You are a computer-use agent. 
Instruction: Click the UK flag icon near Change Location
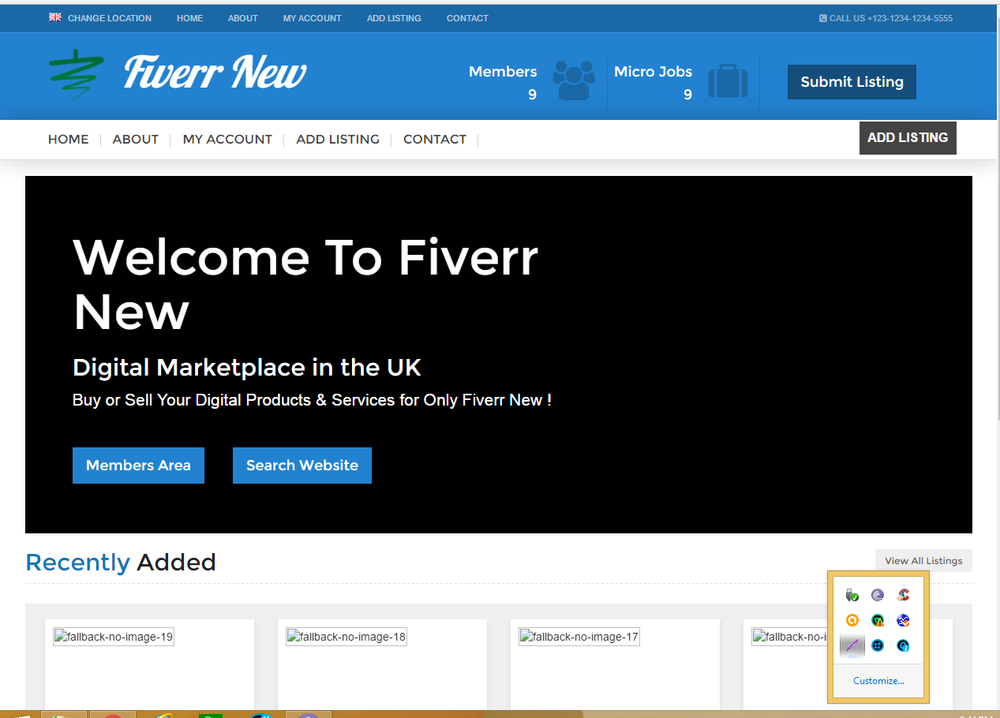[x=55, y=17]
